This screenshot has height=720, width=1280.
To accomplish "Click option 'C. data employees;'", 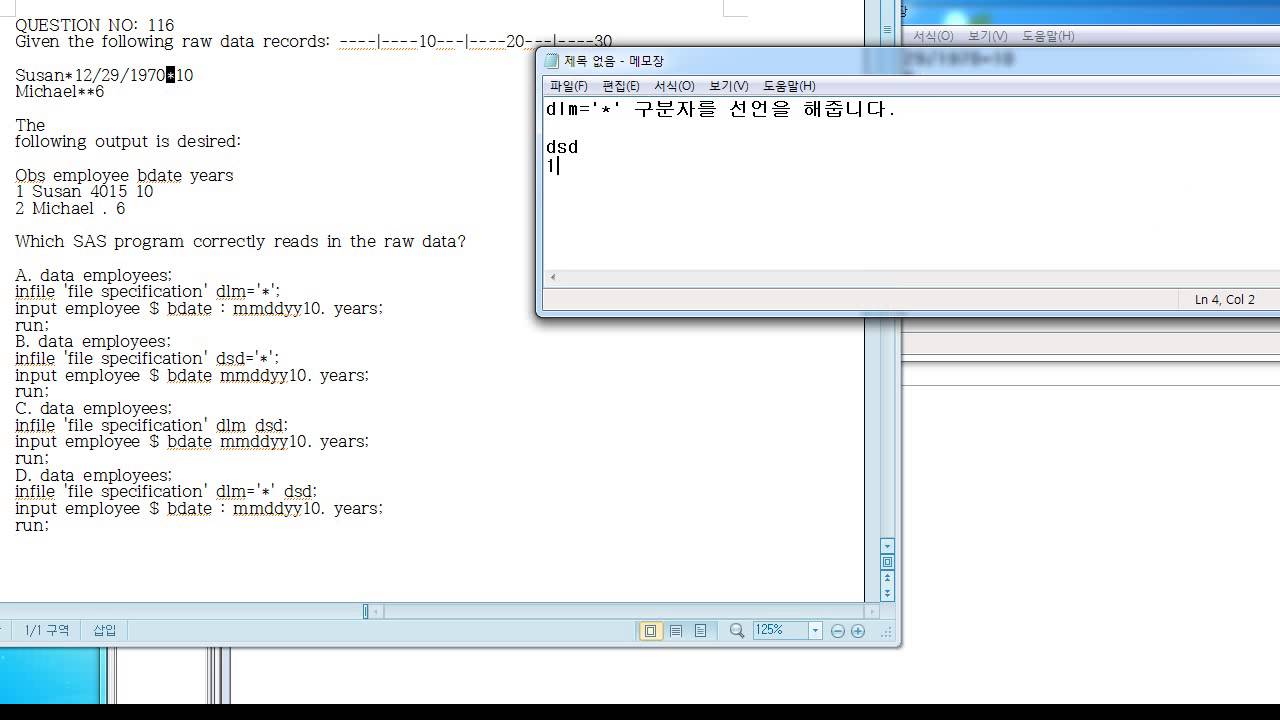I will pyautogui.click(x=94, y=409).
